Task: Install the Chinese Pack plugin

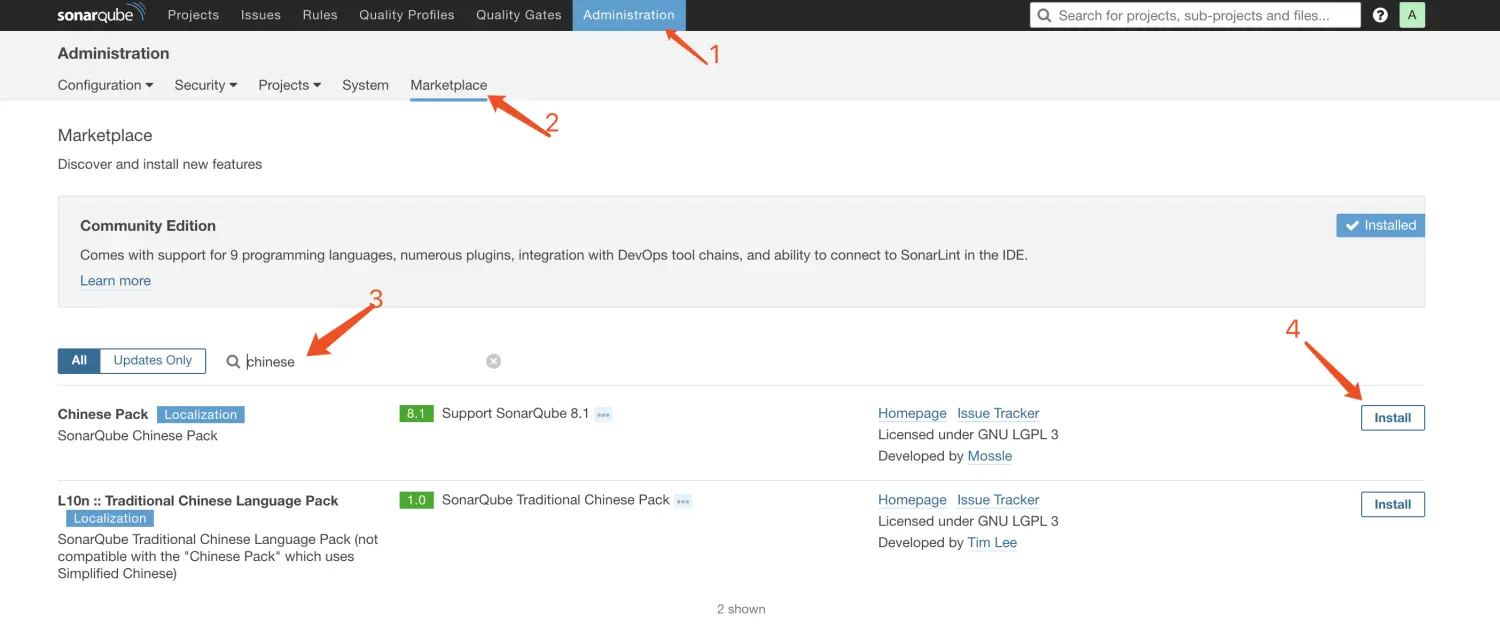Action: point(1392,417)
